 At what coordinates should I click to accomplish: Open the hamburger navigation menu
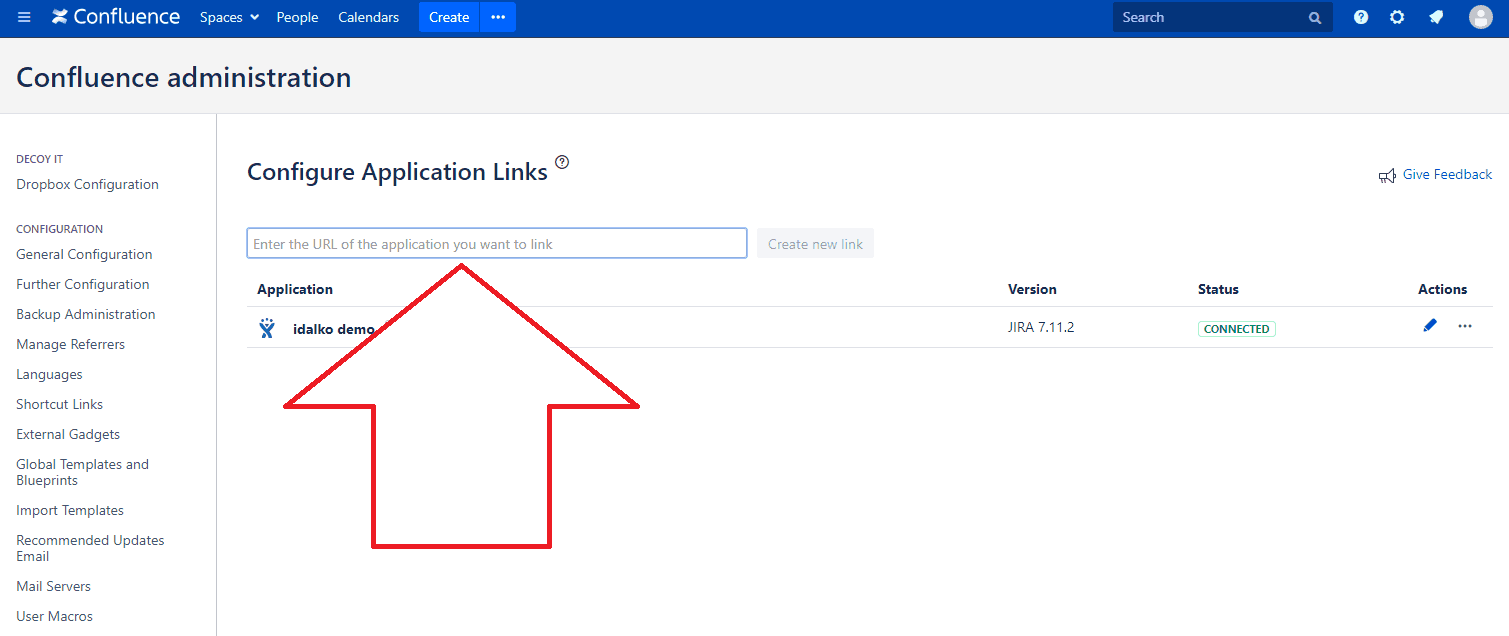pyautogui.click(x=24, y=16)
